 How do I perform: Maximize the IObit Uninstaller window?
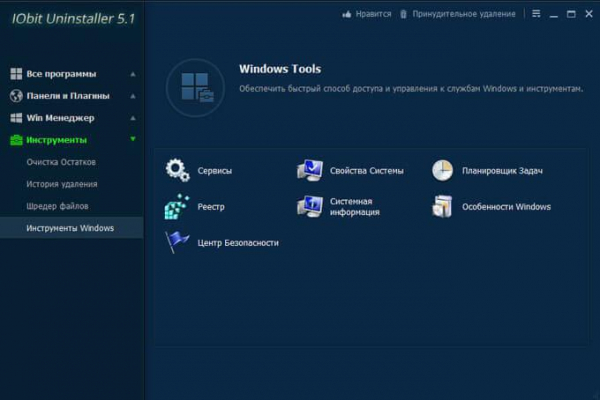[x=571, y=14]
